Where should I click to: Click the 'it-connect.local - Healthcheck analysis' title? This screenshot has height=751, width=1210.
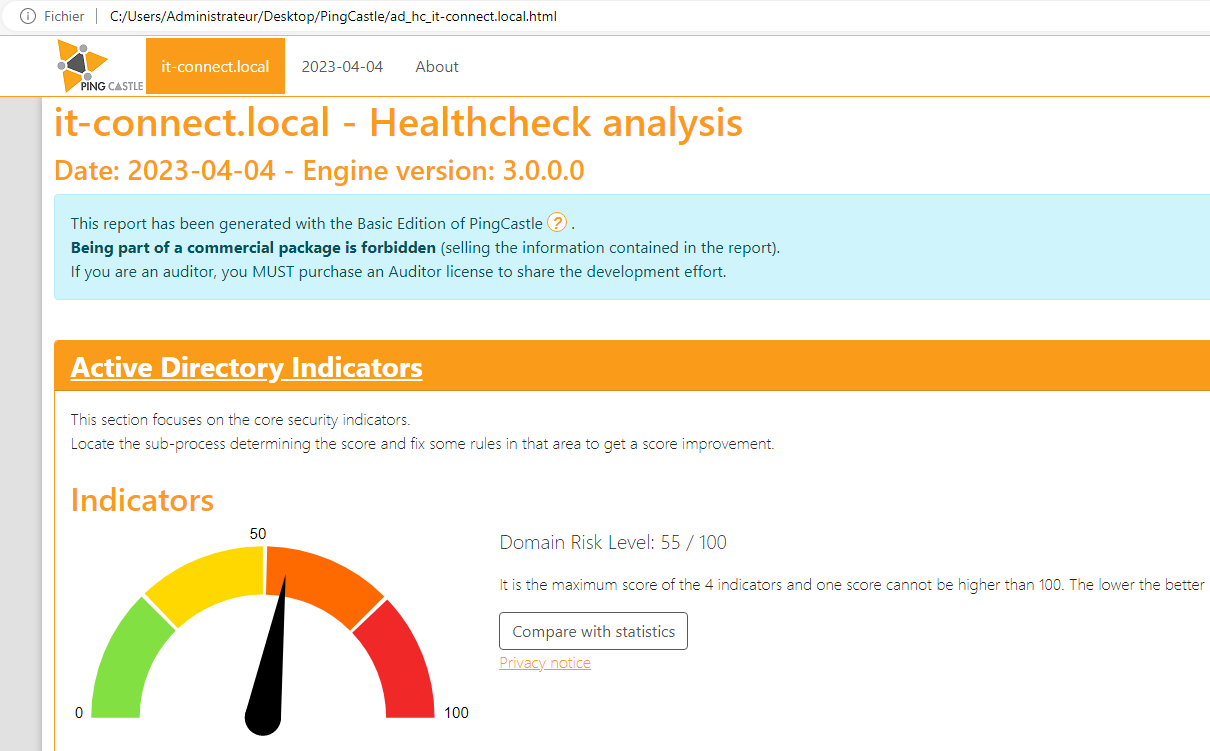(398, 123)
